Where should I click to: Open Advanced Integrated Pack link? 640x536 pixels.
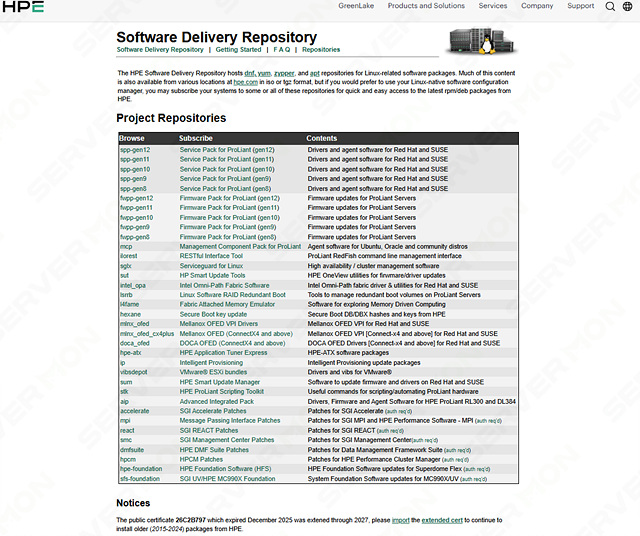(x=217, y=402)
